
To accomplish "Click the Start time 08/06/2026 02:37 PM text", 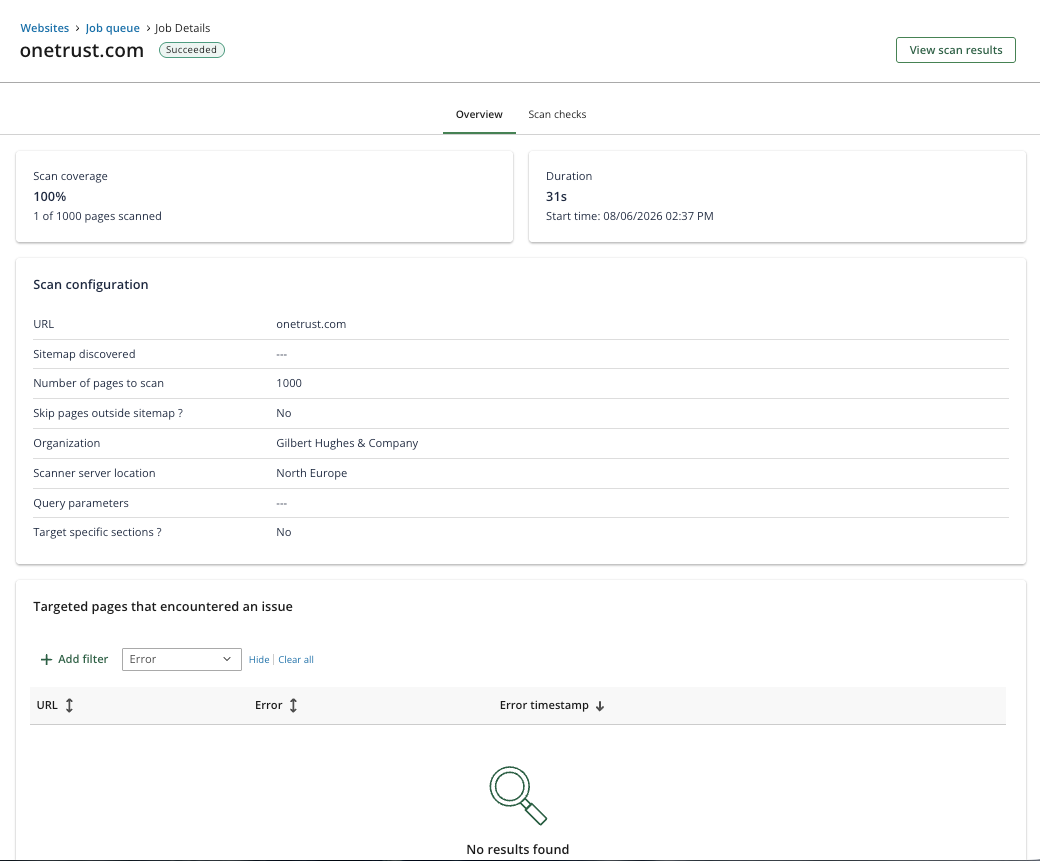I will [x=629, y=216].
